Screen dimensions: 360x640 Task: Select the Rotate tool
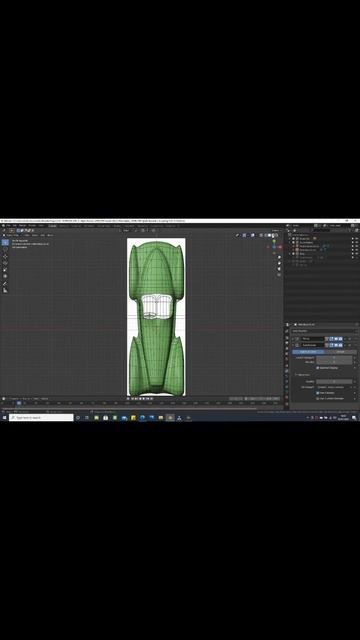(5, 263)
